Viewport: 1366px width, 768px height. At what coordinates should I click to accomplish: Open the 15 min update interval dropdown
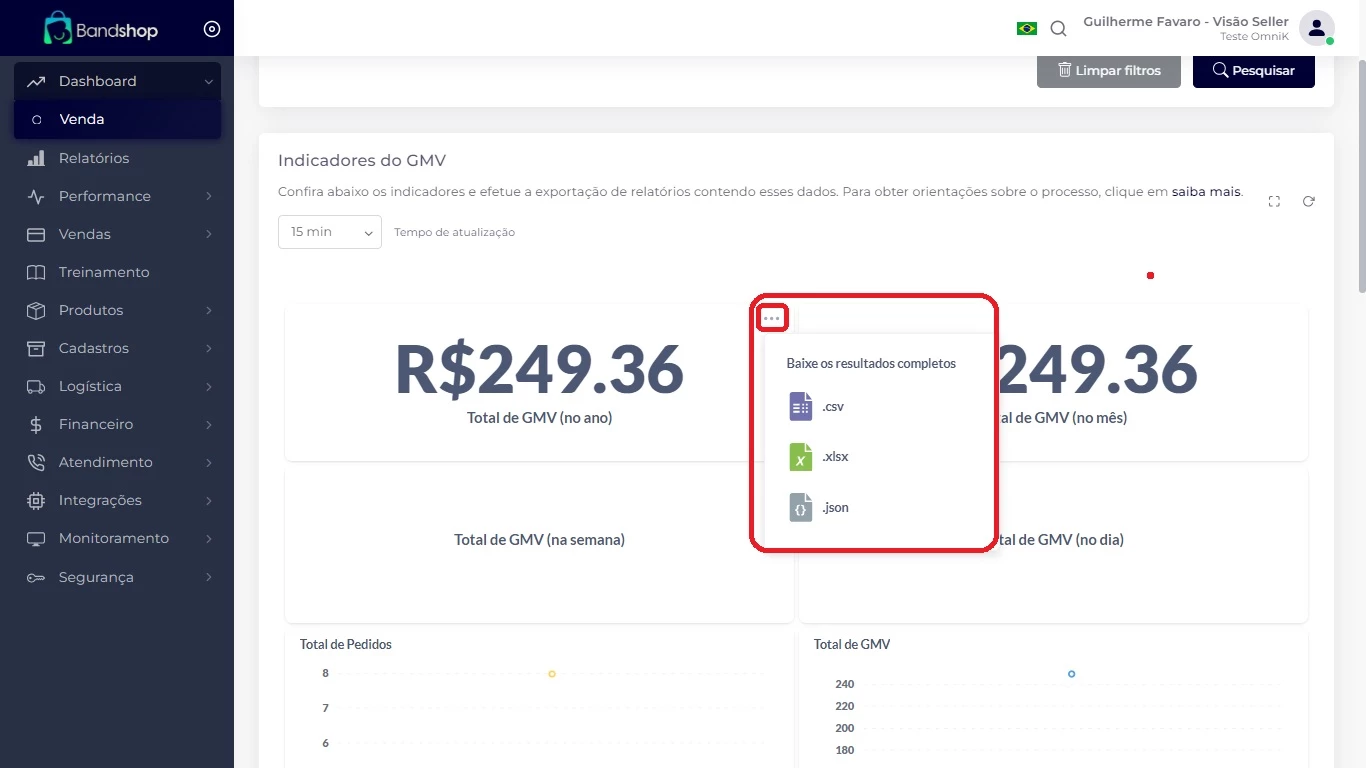point(329,232)
